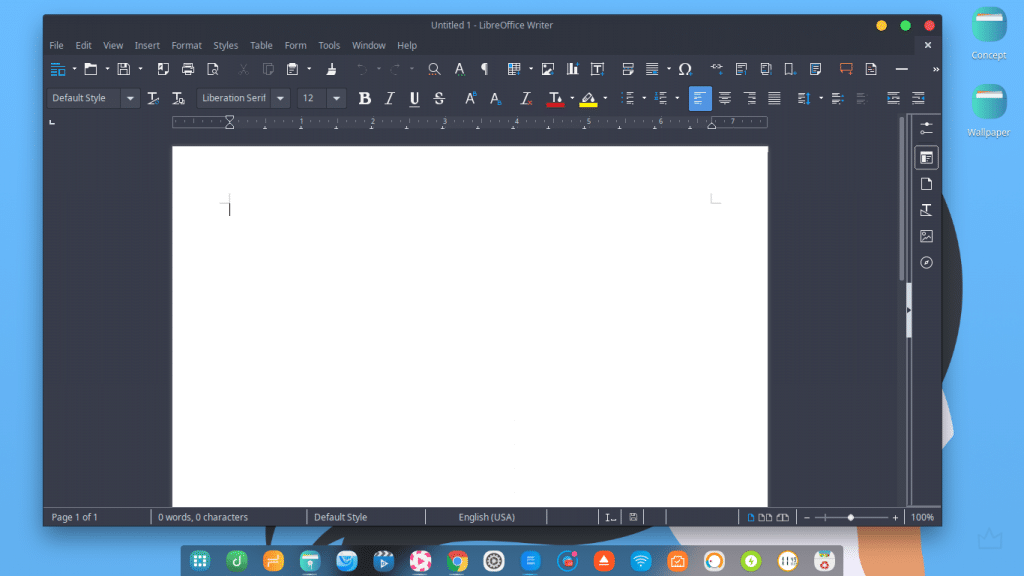Click the Paste clipboard icon
Screen dimensions: 1024x576
[293, 69]
